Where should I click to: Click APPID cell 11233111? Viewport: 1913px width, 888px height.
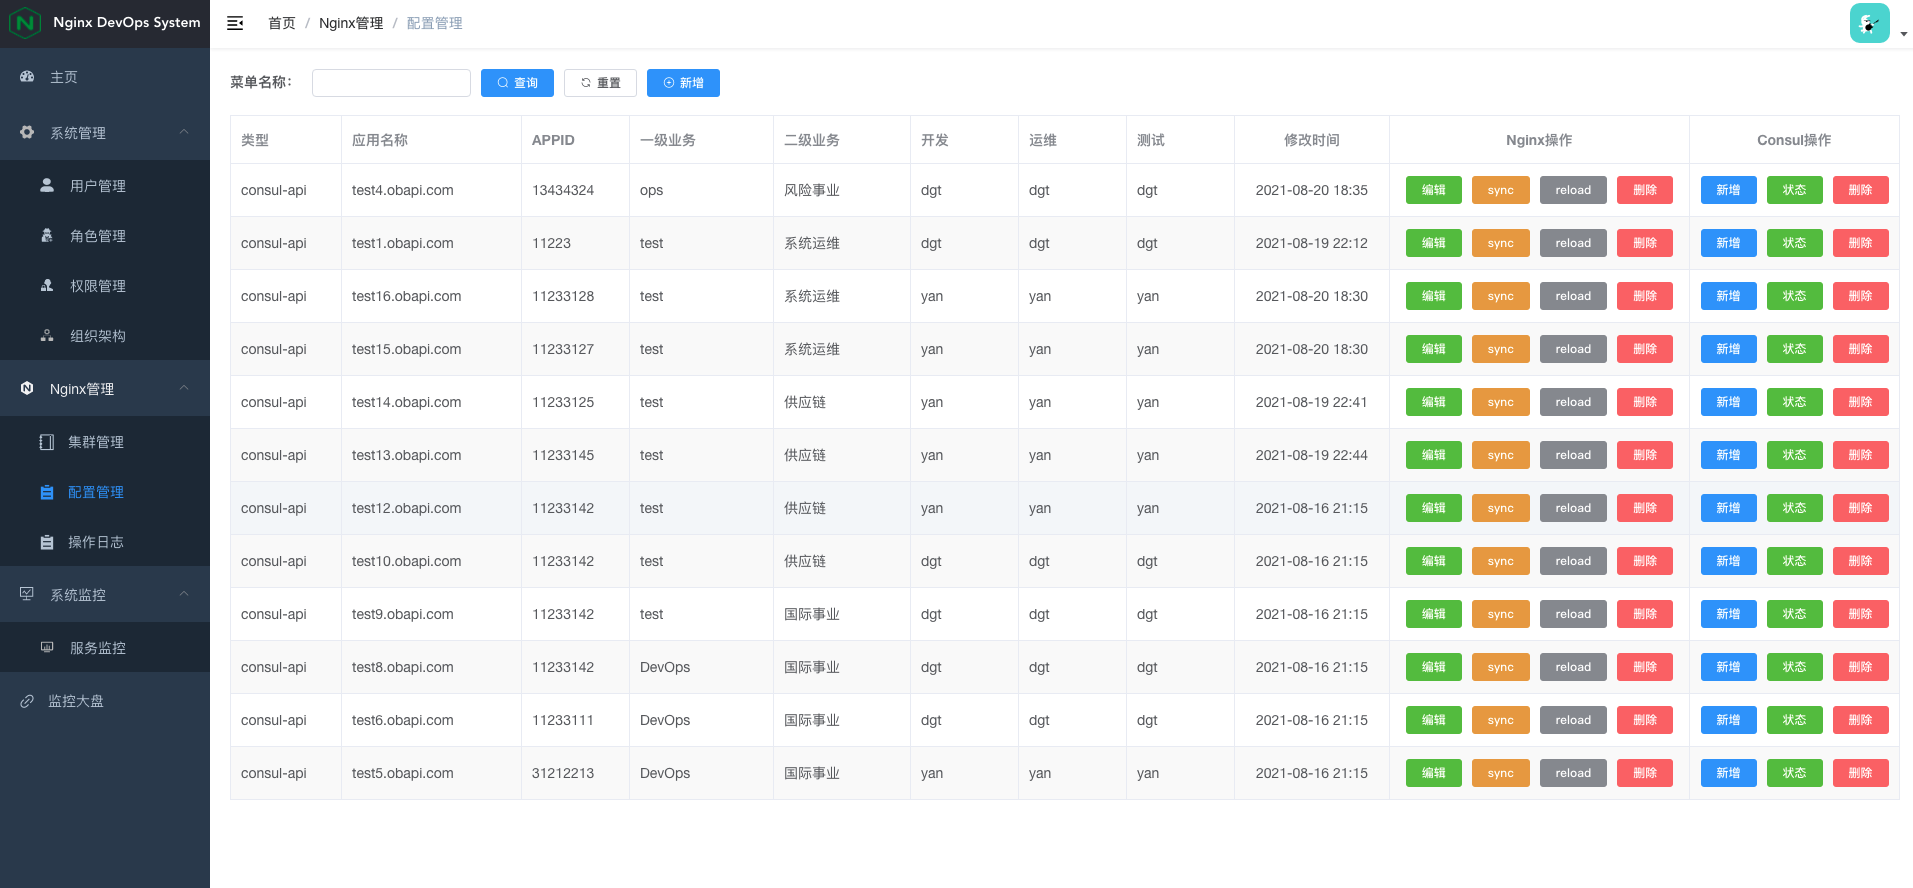pyautogui.click(x=563, y=720)
